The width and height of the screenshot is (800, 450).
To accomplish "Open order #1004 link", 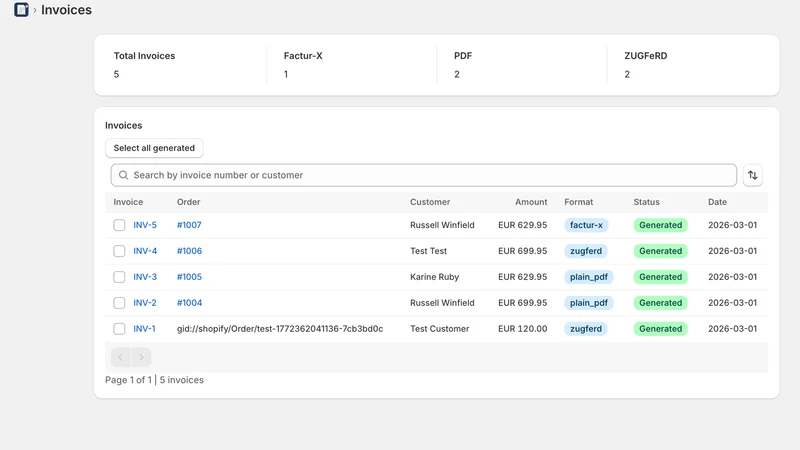I will coord(189,303).
